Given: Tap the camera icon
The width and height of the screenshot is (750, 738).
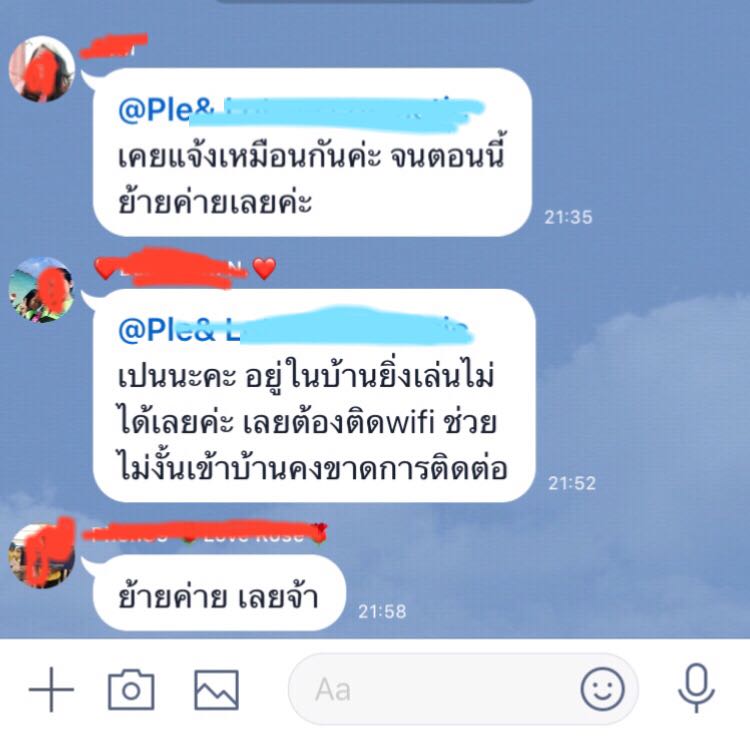Looking at the screenshot, I should [x=131, y=689].
